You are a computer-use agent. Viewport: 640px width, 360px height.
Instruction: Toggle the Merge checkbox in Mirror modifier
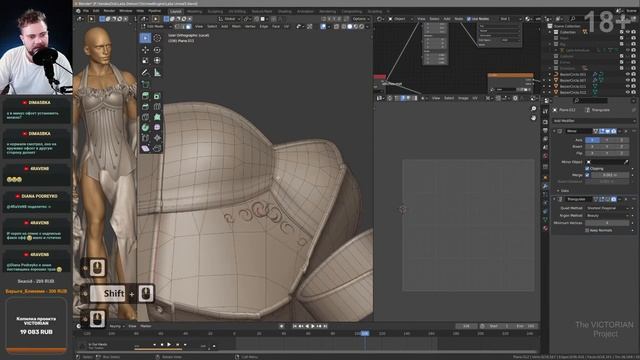point(587,175)
